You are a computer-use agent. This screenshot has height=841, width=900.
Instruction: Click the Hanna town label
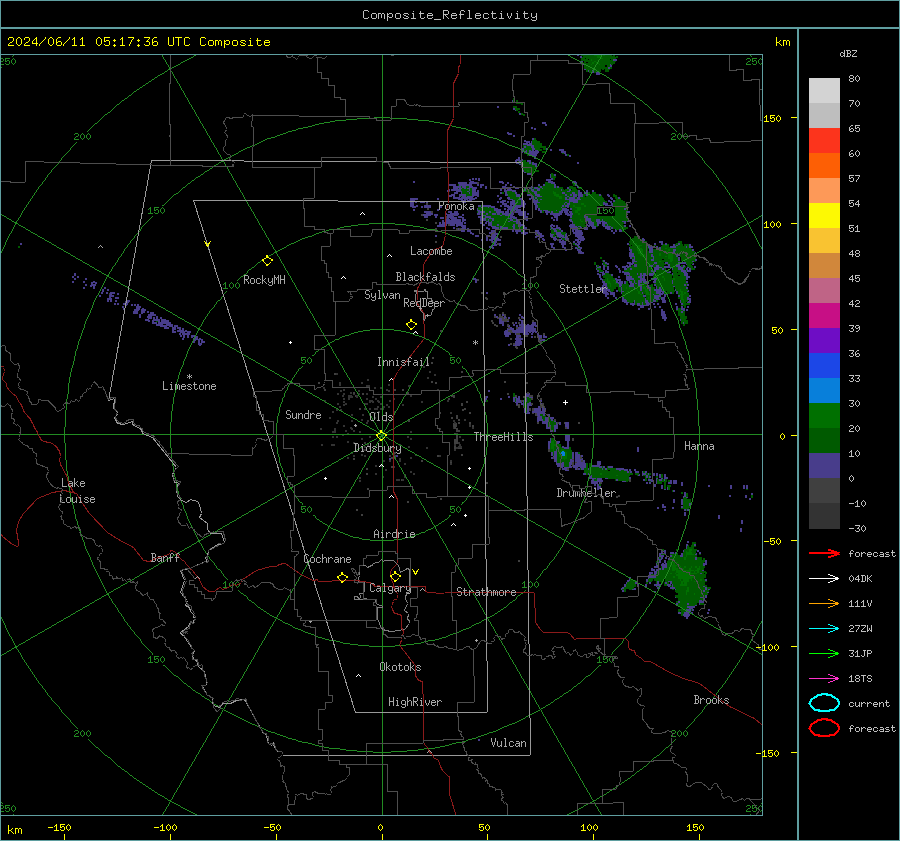tap(699, 446)
